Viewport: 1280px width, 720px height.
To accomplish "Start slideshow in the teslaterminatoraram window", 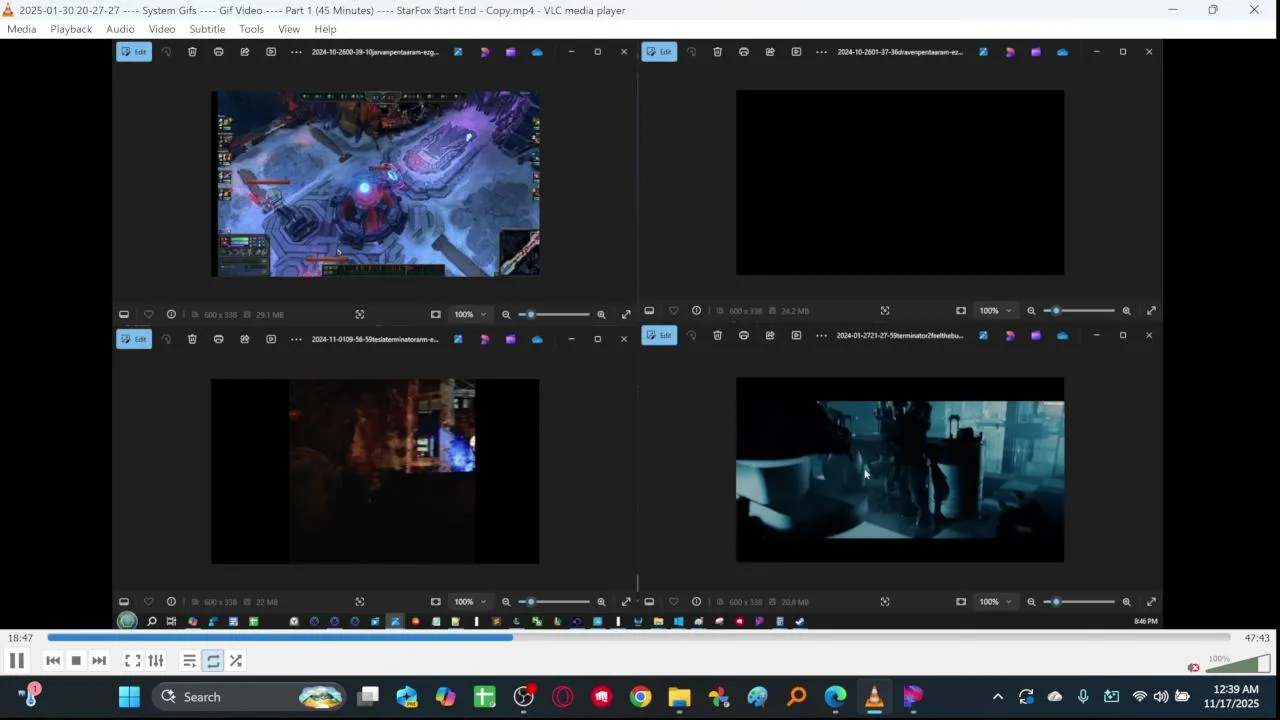I will pos(271,339).
